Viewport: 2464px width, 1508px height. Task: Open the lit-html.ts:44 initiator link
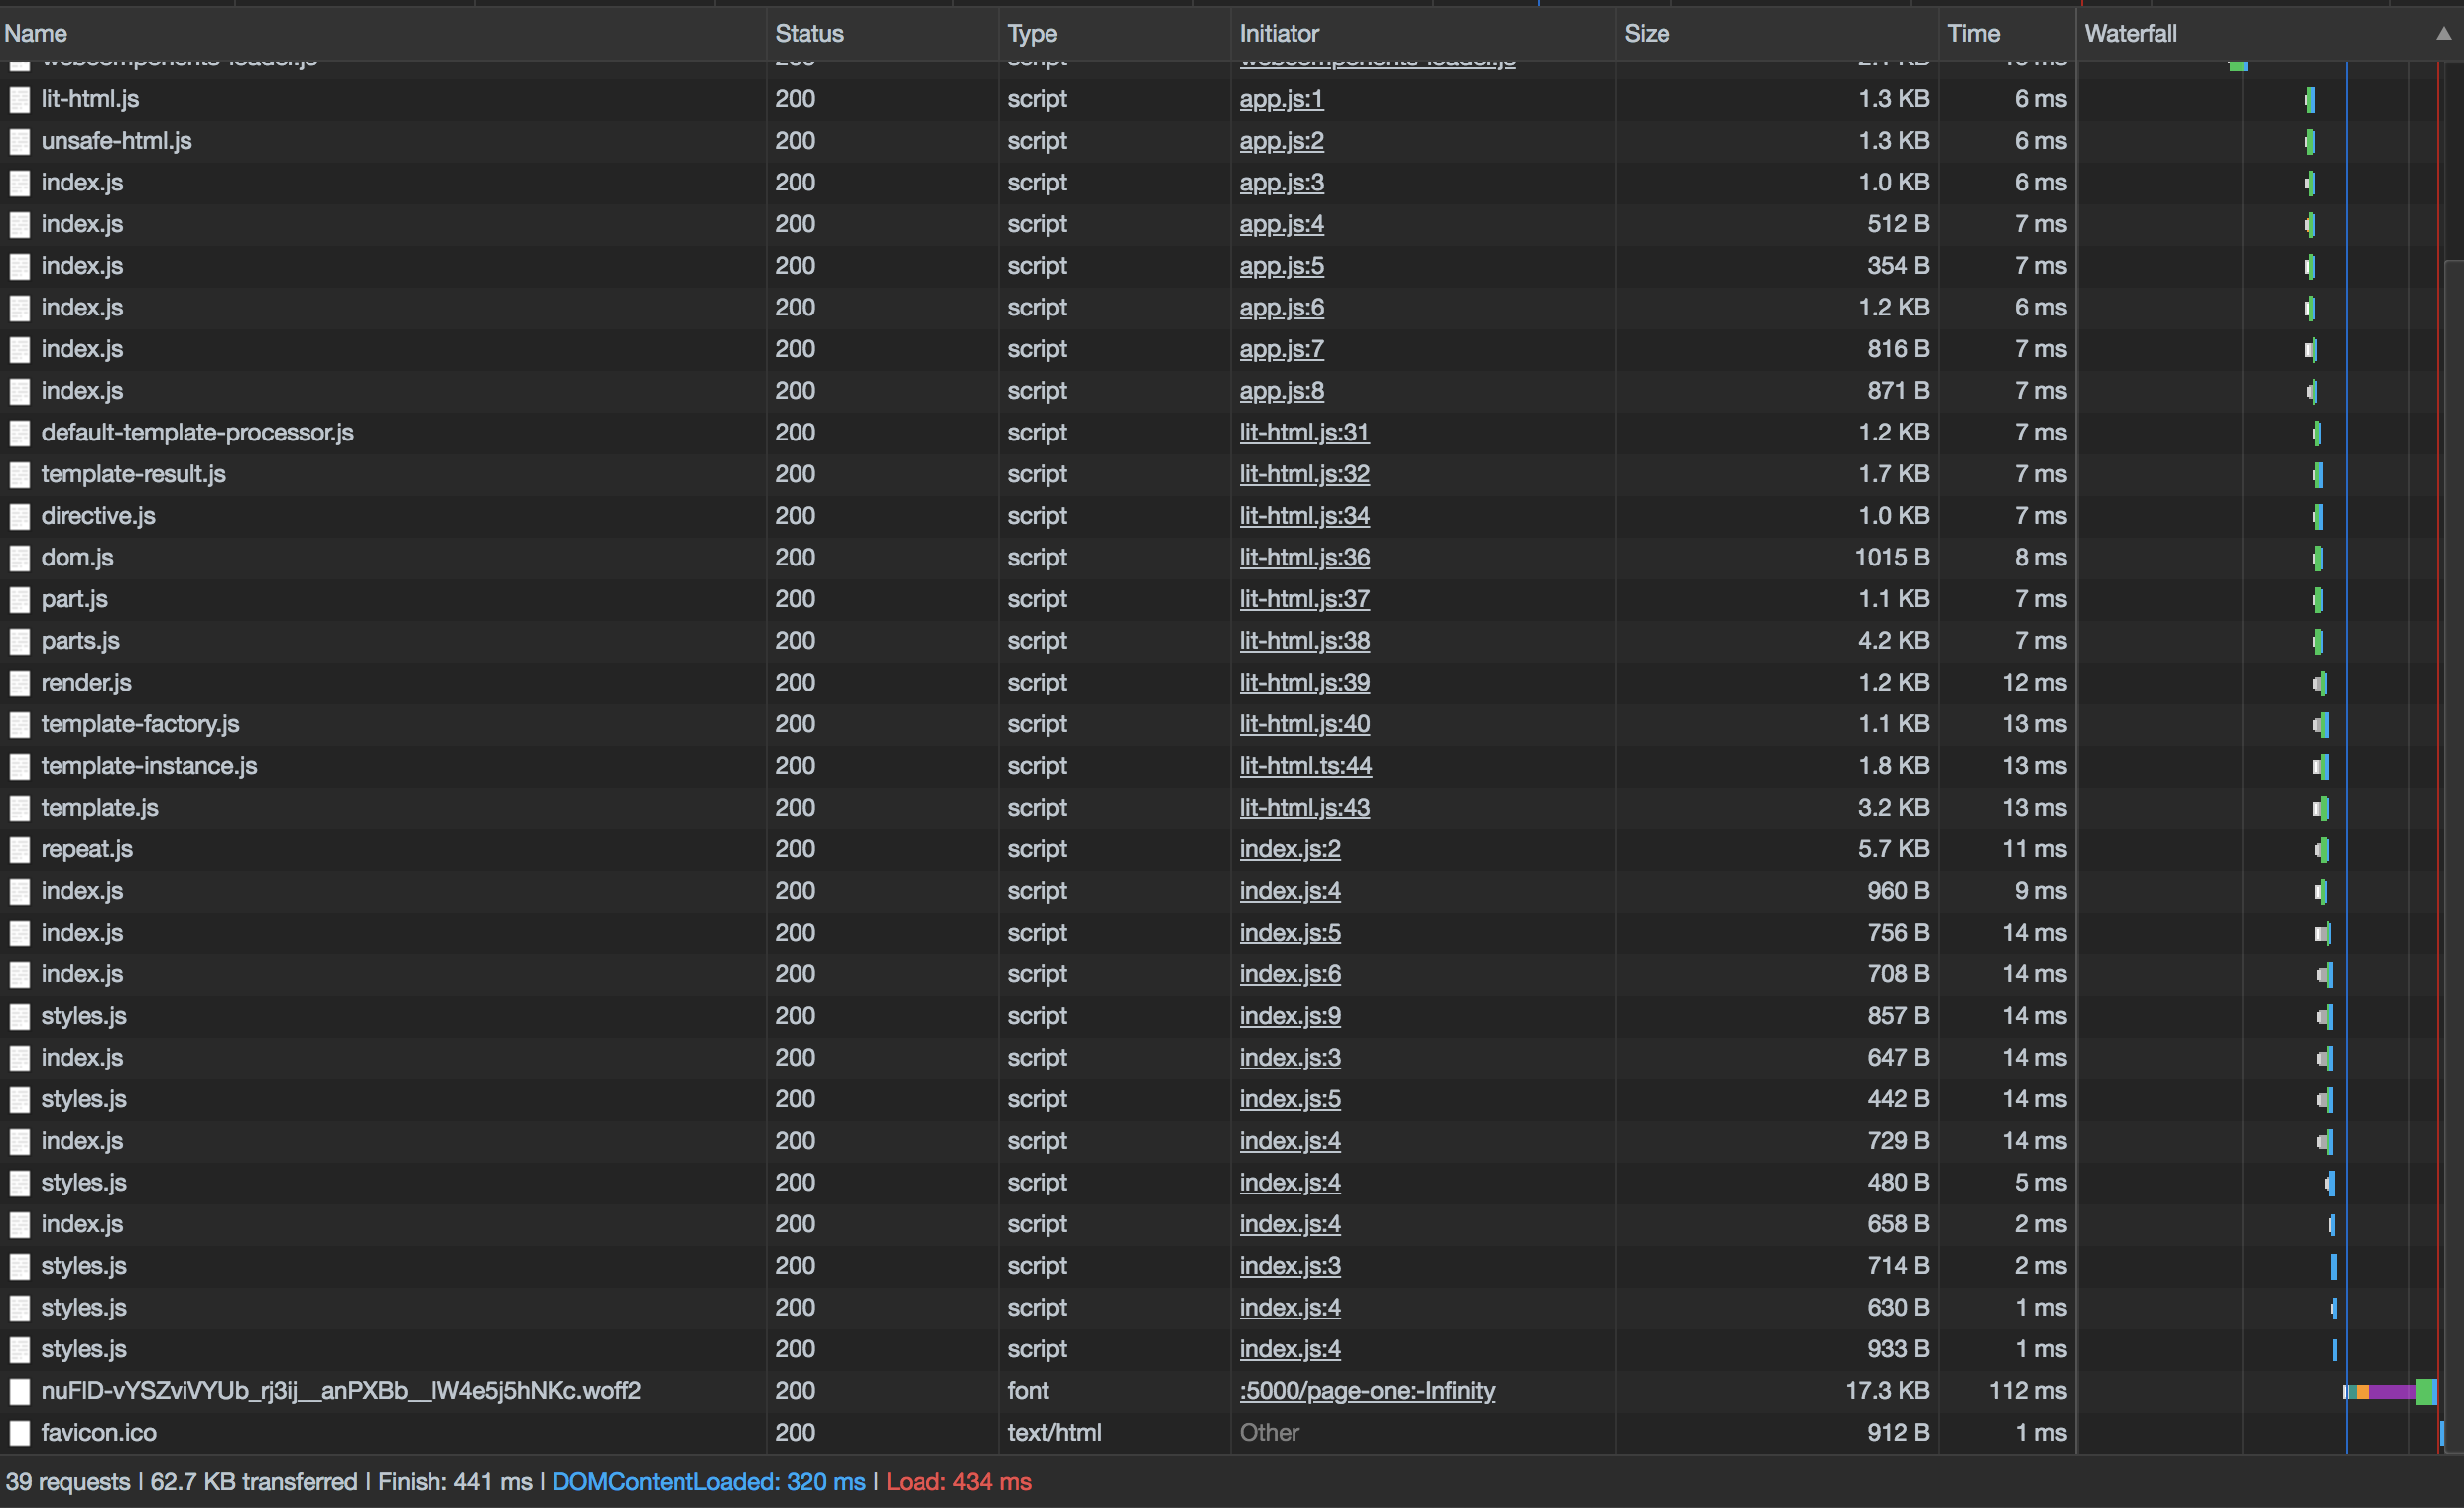pyautogui.click(x=1305, y=766)
